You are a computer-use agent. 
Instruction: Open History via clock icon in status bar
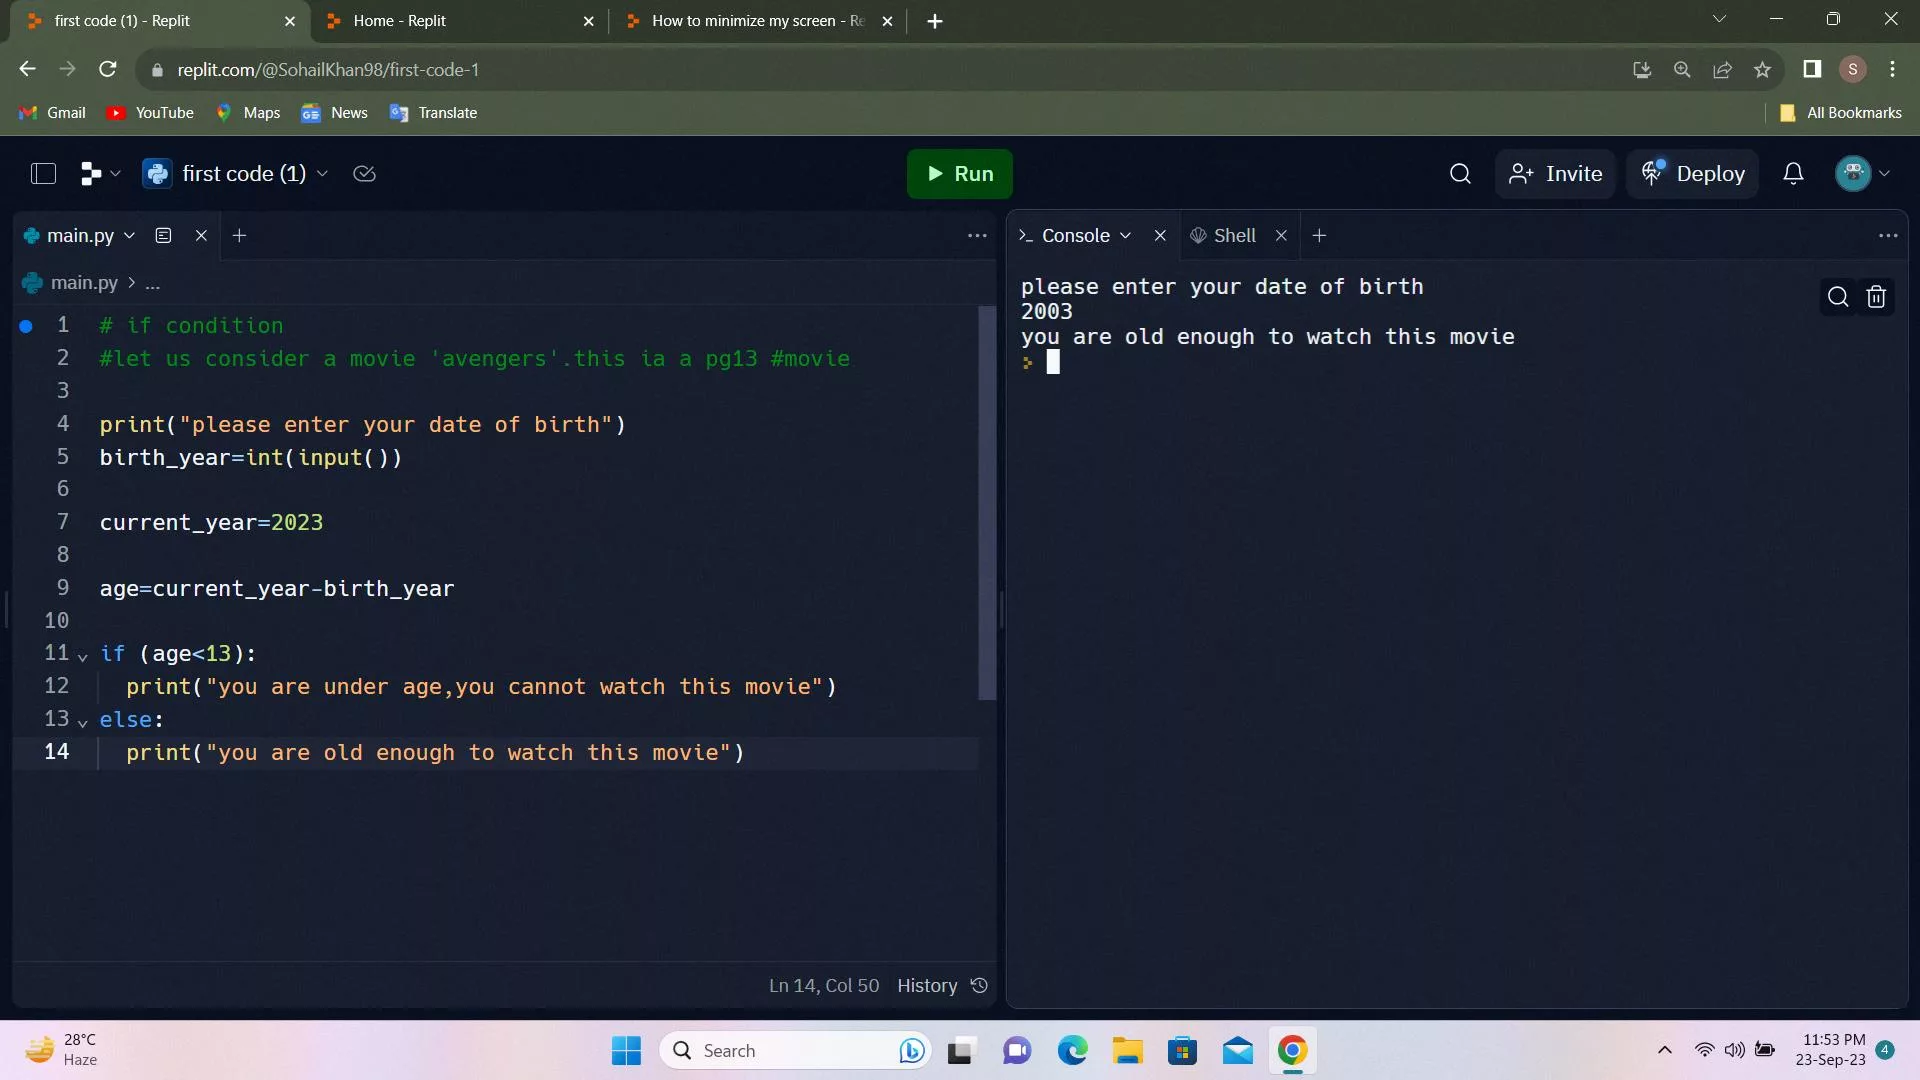pyautogui.click(x=978, y=985)
